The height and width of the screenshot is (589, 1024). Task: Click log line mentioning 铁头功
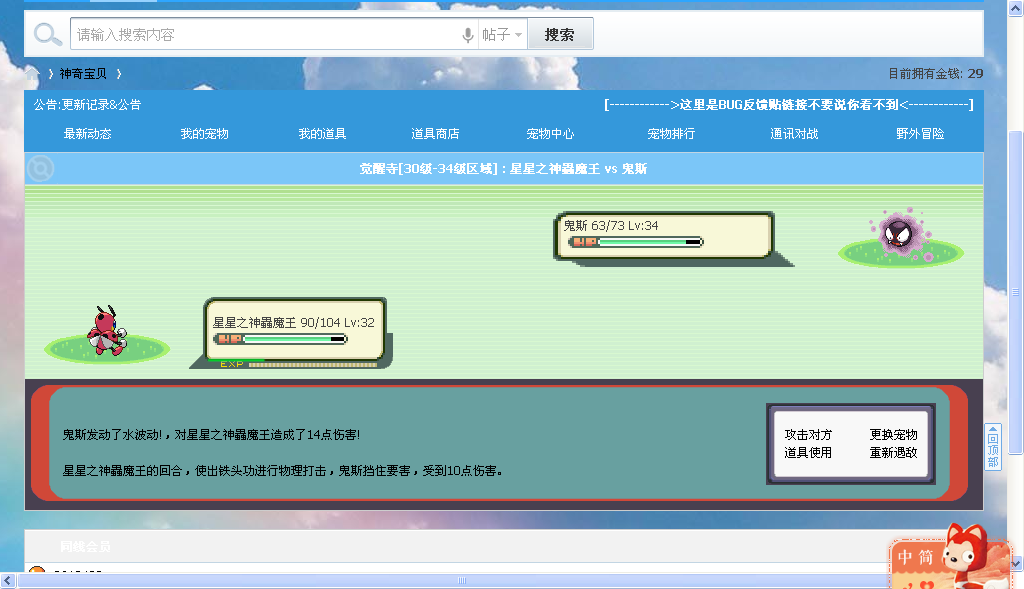pos(282,471)
